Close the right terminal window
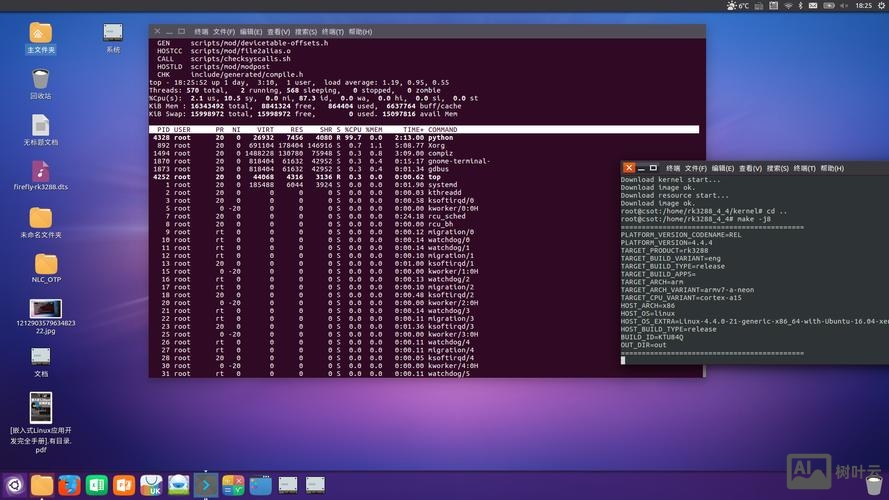Viewport: 889px width, 500px height. tap(628, 168)
